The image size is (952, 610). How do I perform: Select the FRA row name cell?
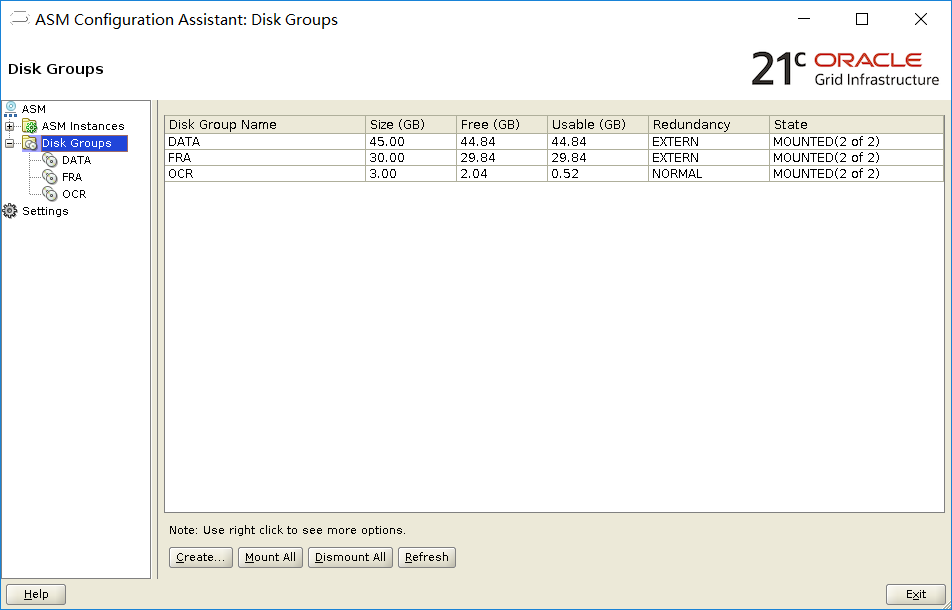265,158
